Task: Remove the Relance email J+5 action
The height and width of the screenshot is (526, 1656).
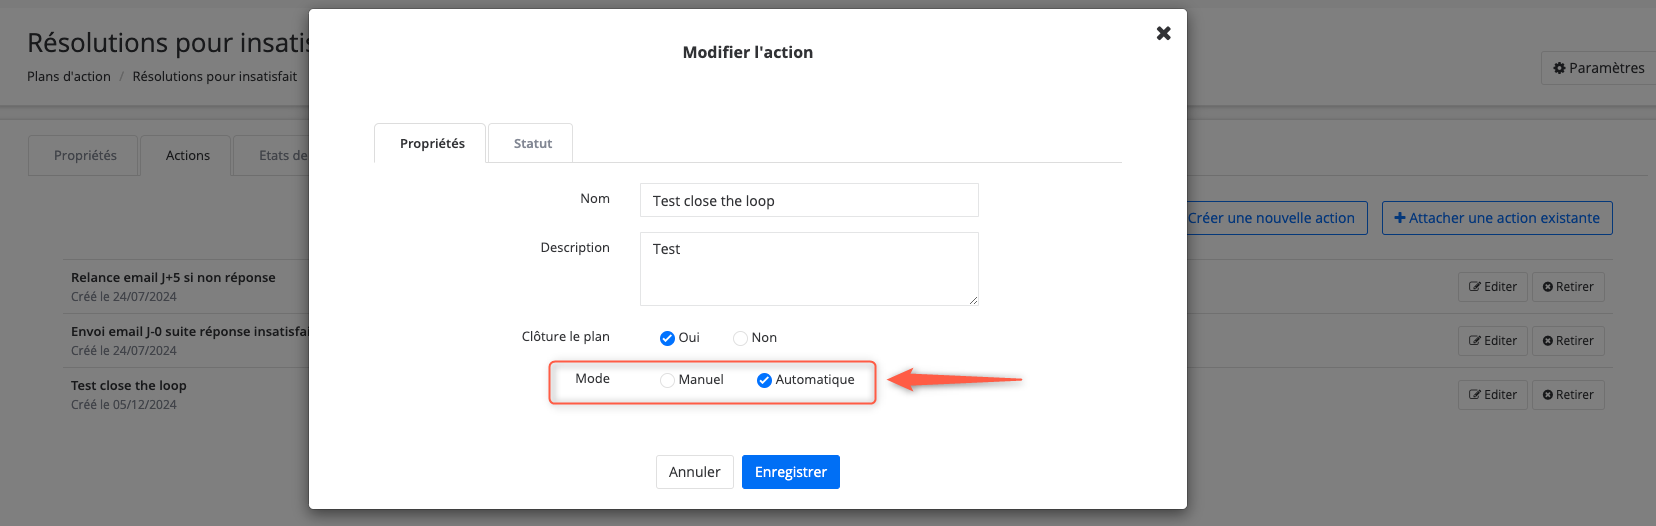Action: pyautogui.click(x=1567, y=287)
